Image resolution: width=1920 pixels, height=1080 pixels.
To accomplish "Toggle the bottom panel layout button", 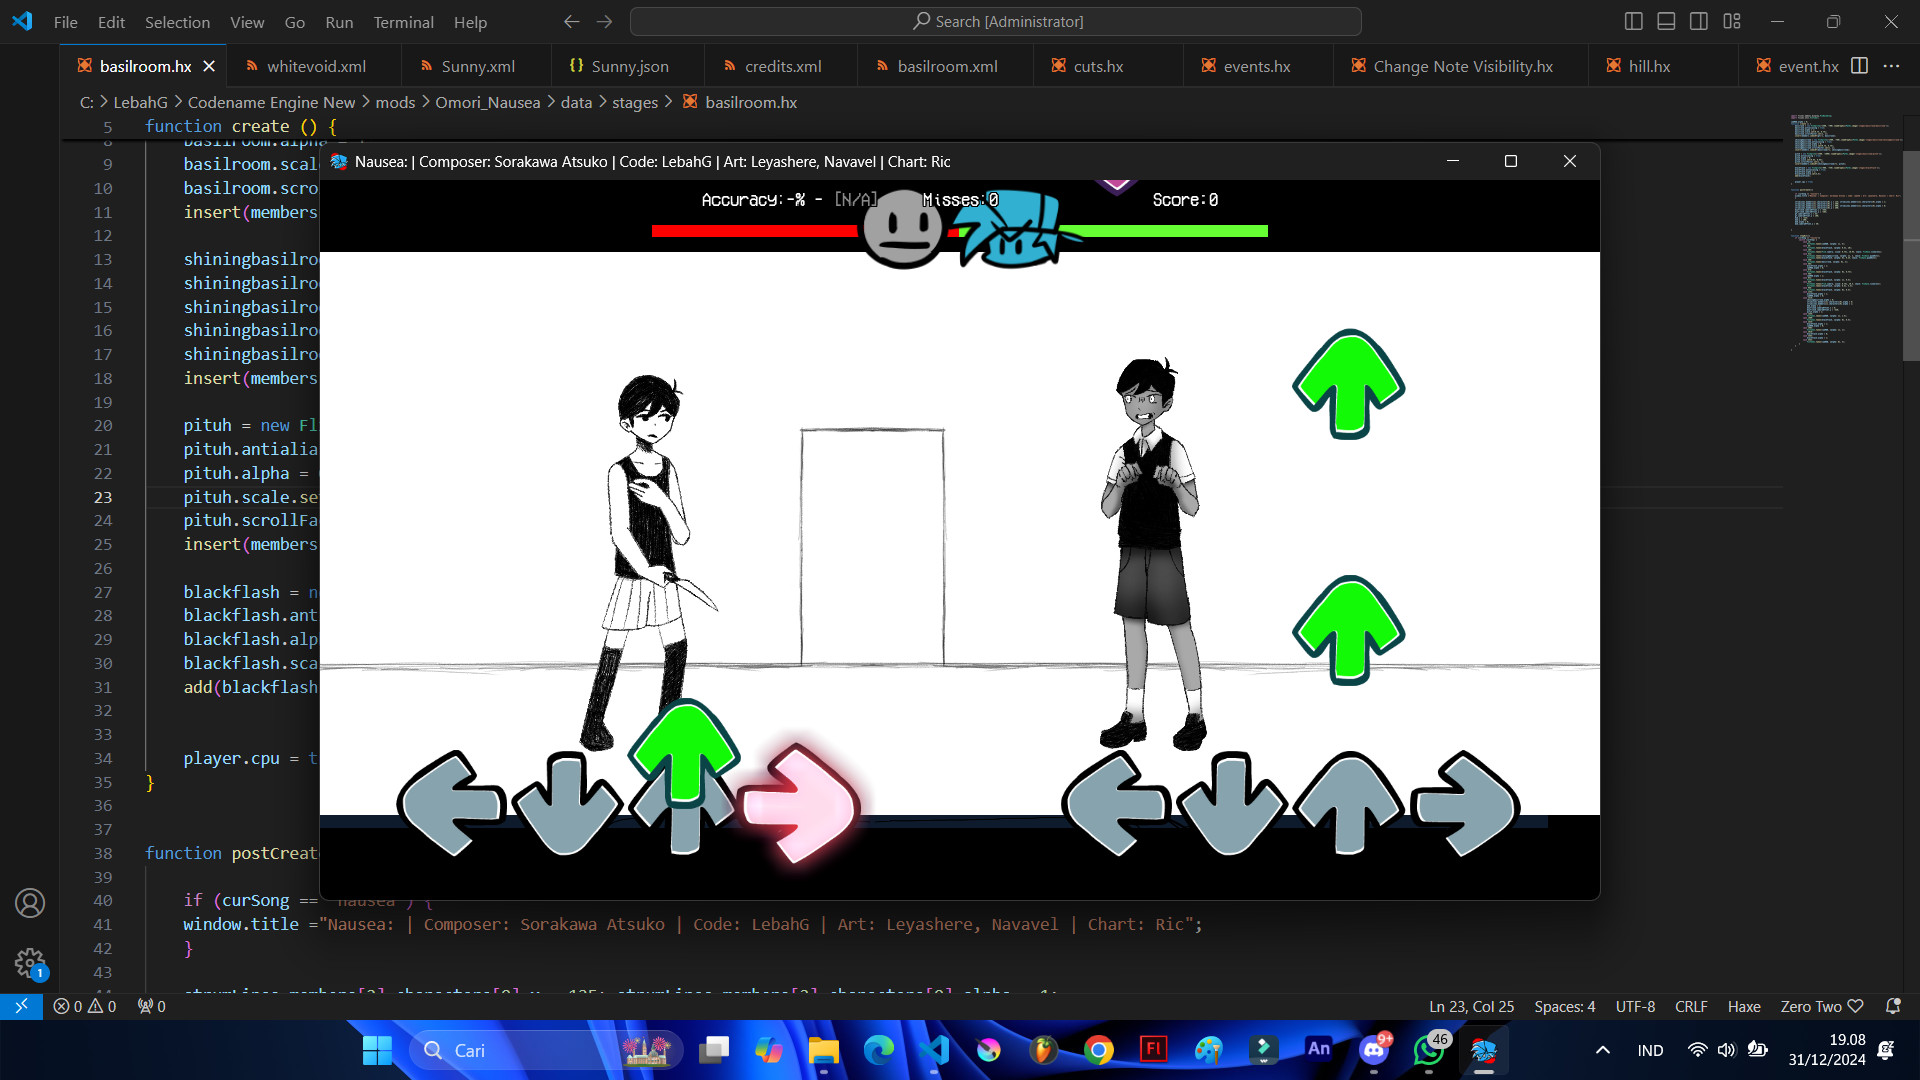I will pyautogui.click(x=1666, y=21).
